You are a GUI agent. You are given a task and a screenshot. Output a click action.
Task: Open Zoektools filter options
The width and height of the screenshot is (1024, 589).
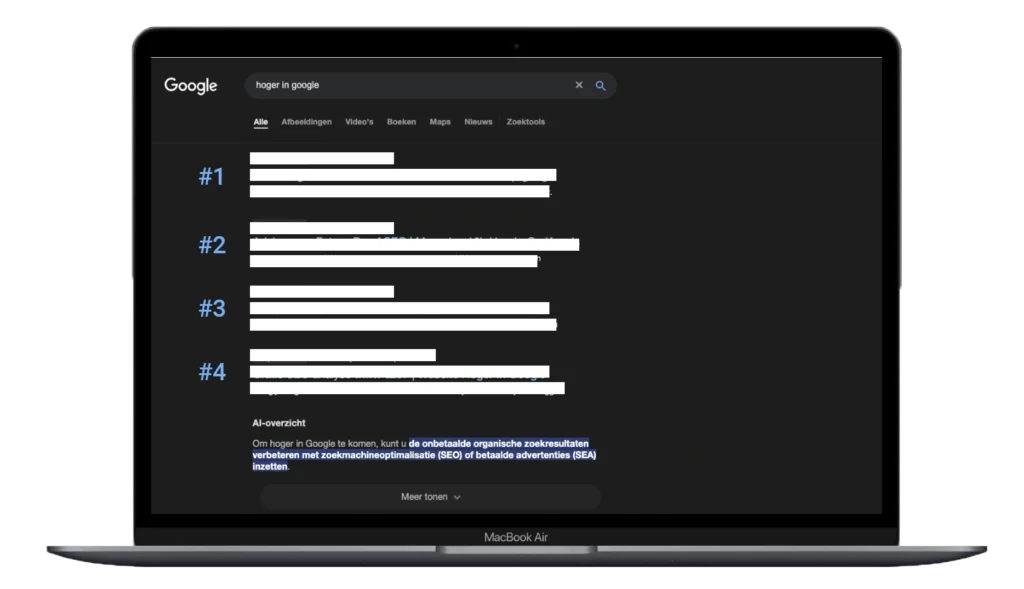pyautogui.click(x=525, y=122)
